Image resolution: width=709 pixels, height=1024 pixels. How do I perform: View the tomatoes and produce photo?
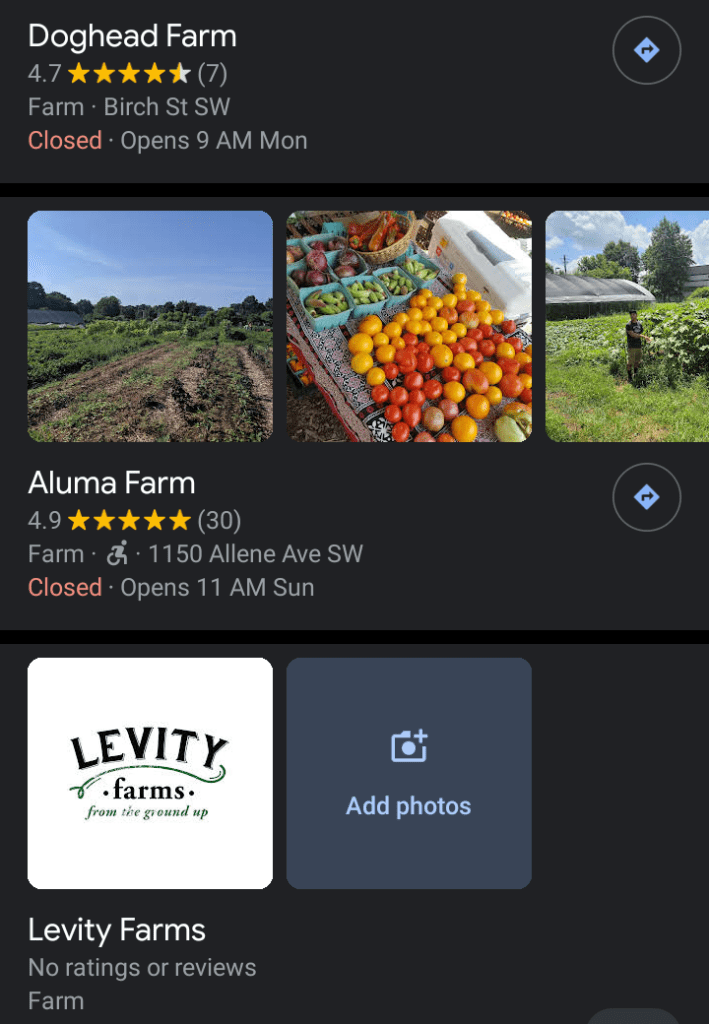[x=409, y=326]
